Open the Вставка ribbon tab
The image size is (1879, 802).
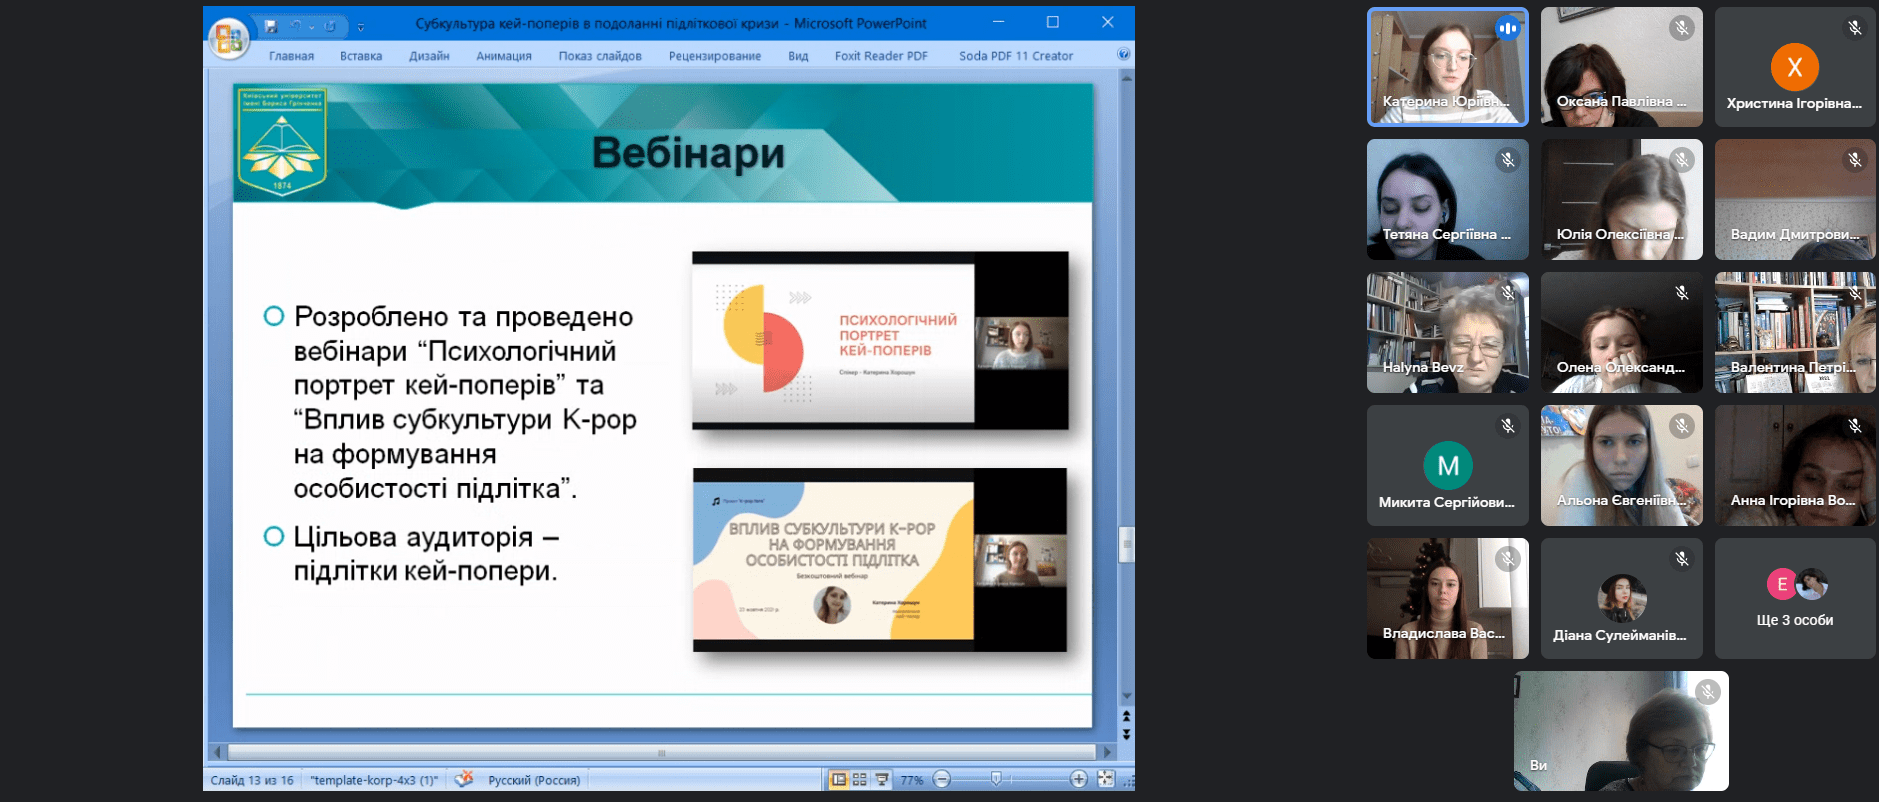(x=360, y=56)
